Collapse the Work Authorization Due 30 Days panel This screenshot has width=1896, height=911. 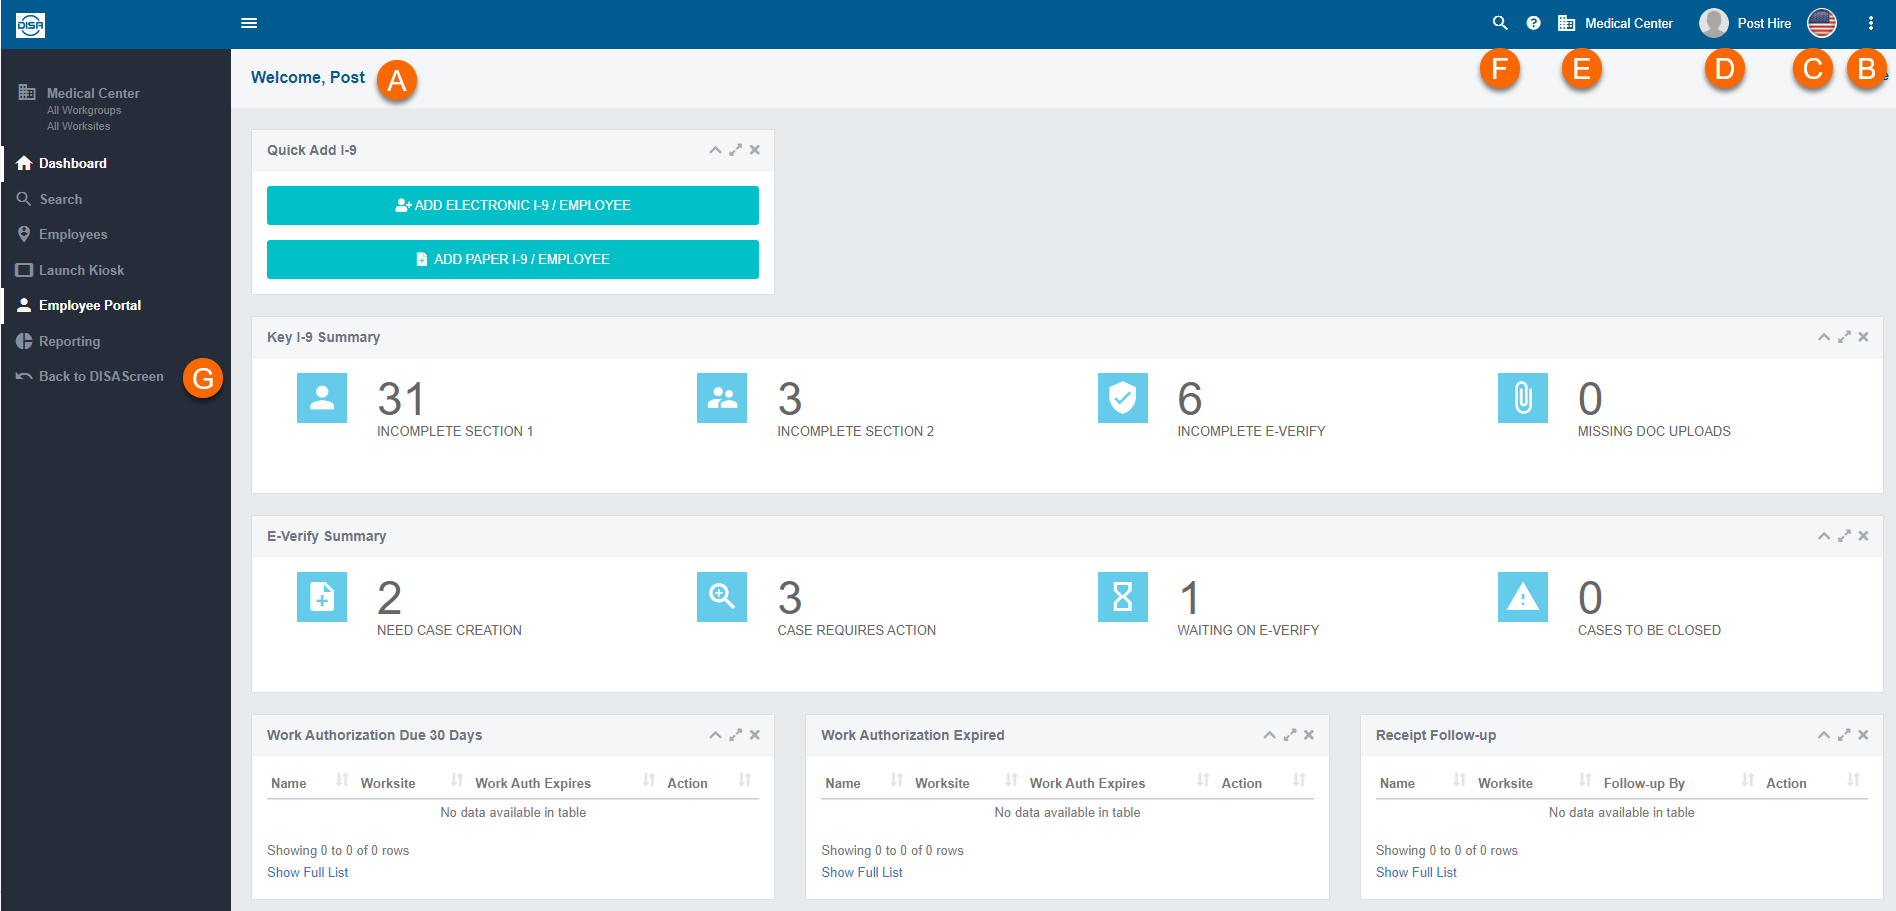715,735
